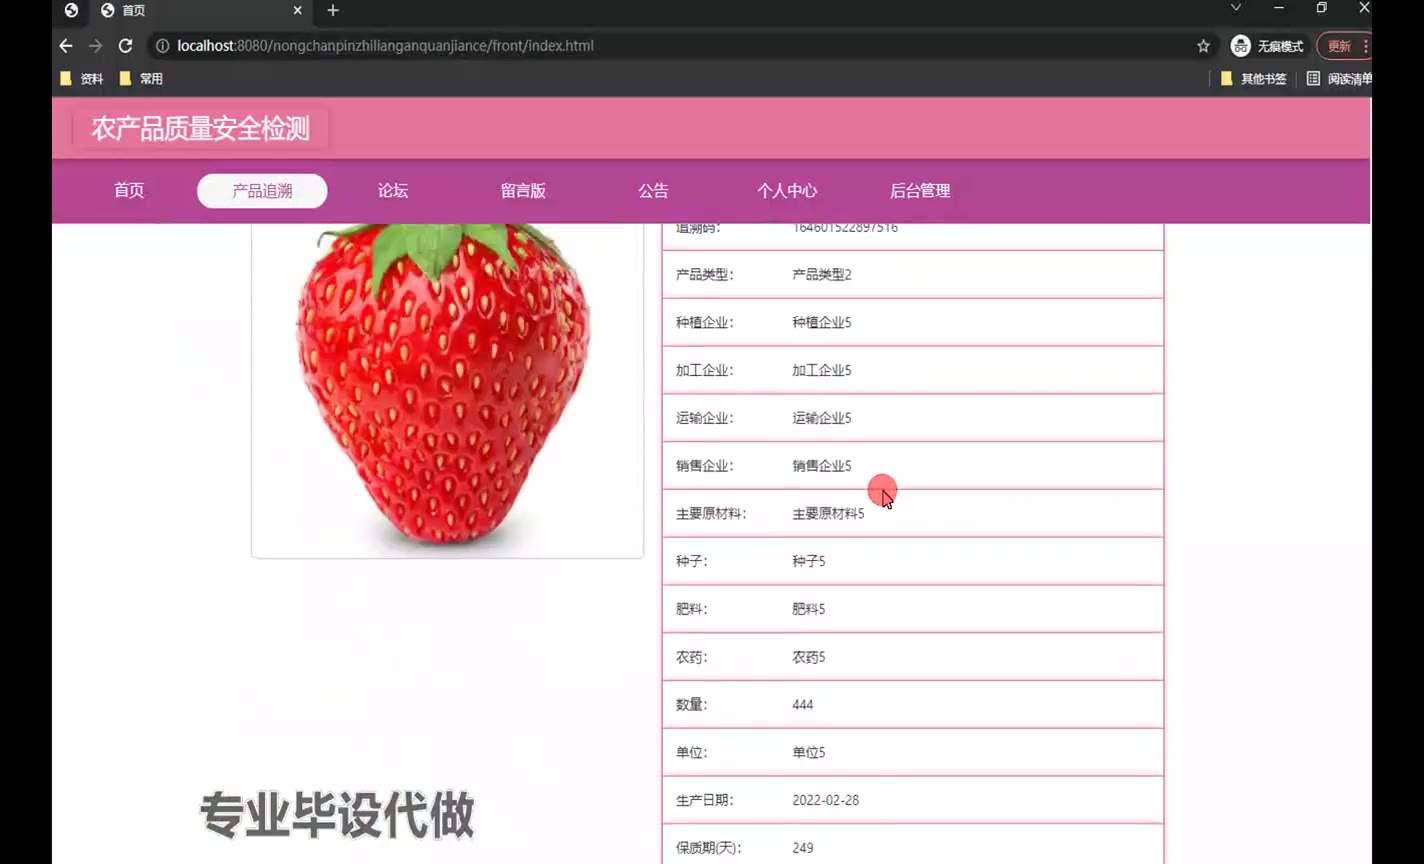Open the 资料 bookmark folder

click(81, 79)
